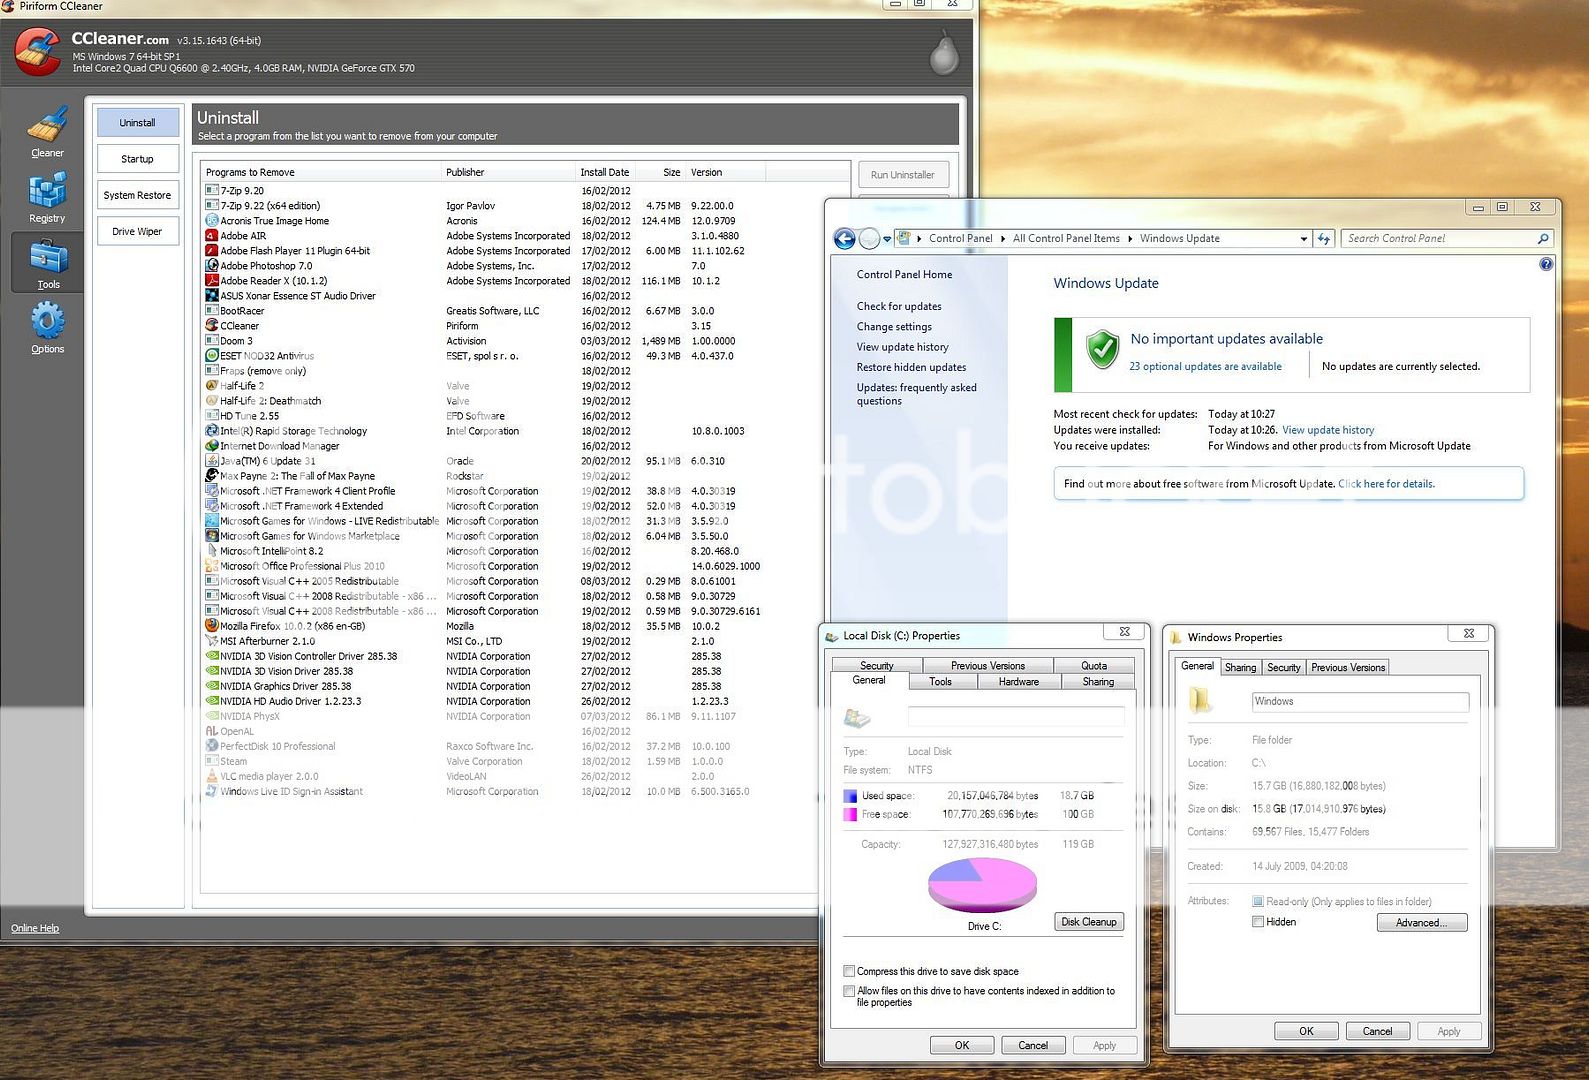Click the refresh icon beside address bar
Viewport: 1589px width, 1080px height.
[1324, 239]
